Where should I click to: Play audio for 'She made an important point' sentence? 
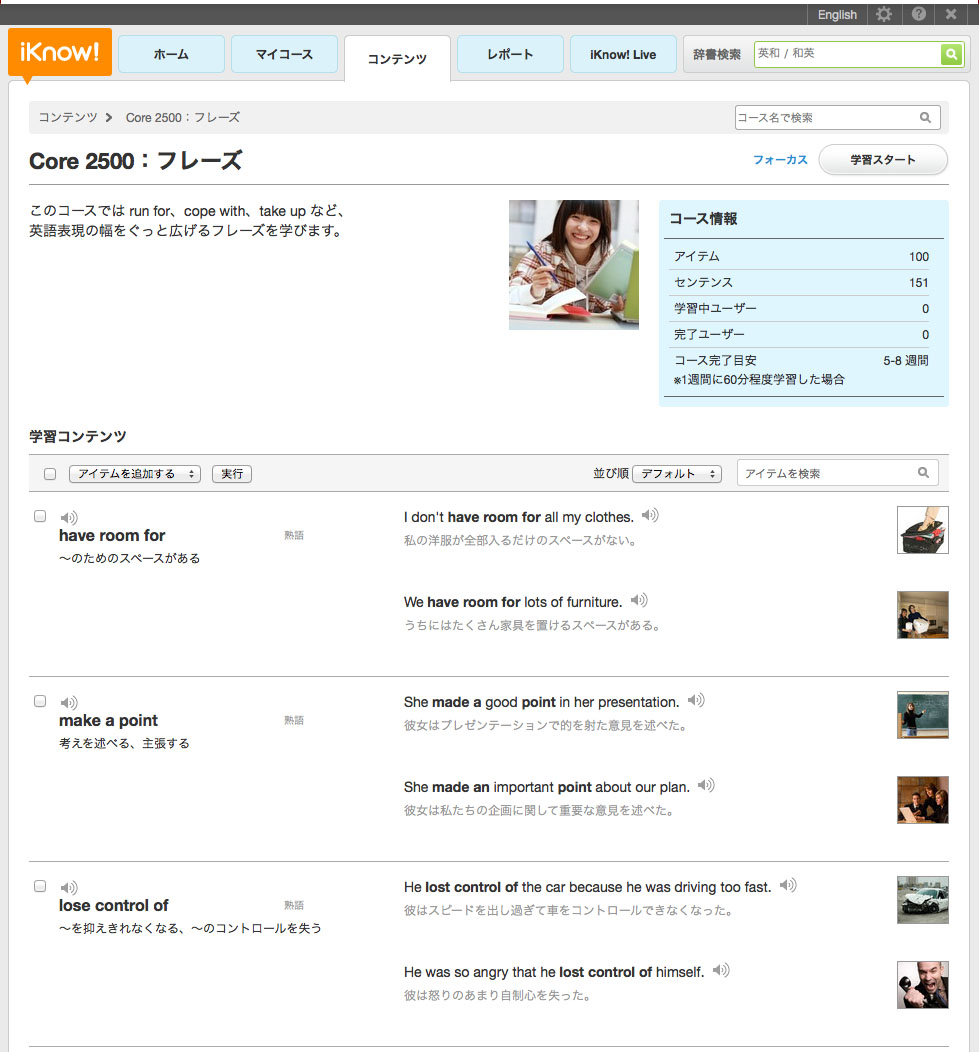[x=706, y=785]
